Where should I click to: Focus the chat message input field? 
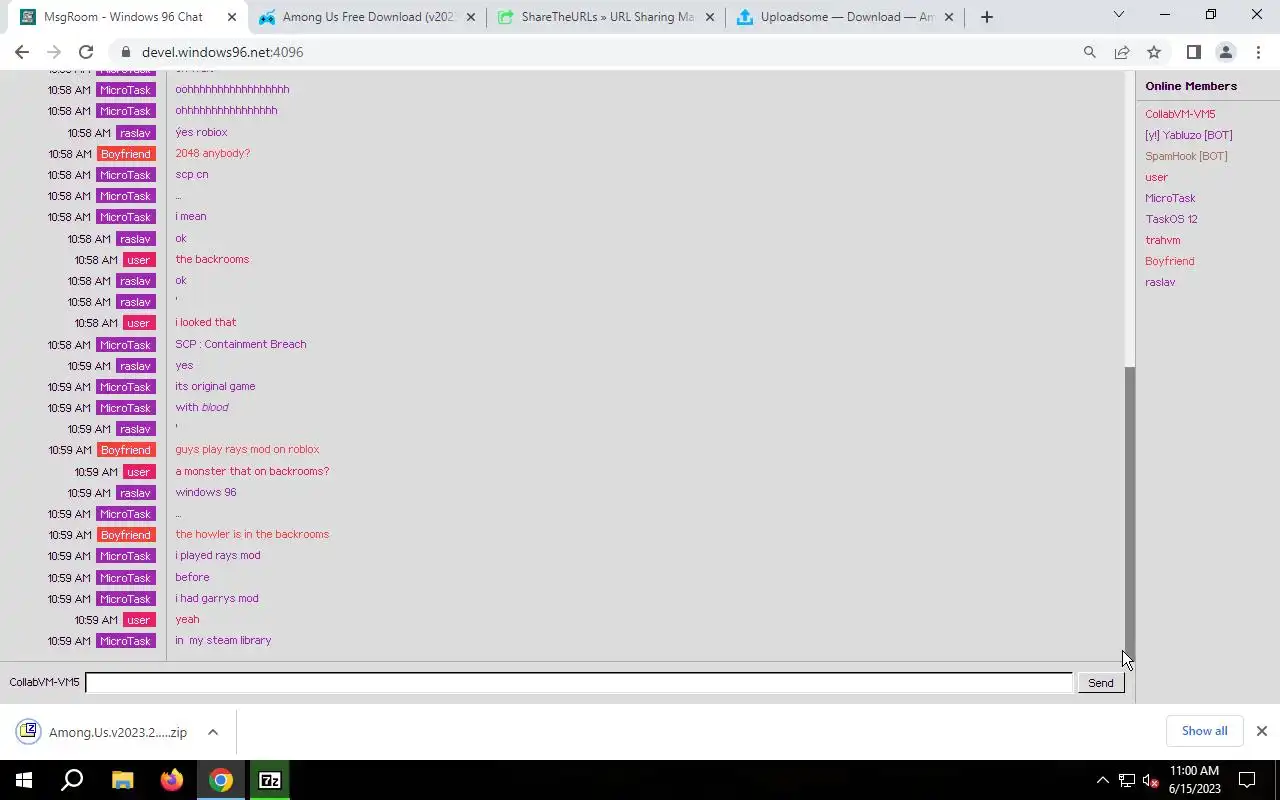click(x=579, y=683)
